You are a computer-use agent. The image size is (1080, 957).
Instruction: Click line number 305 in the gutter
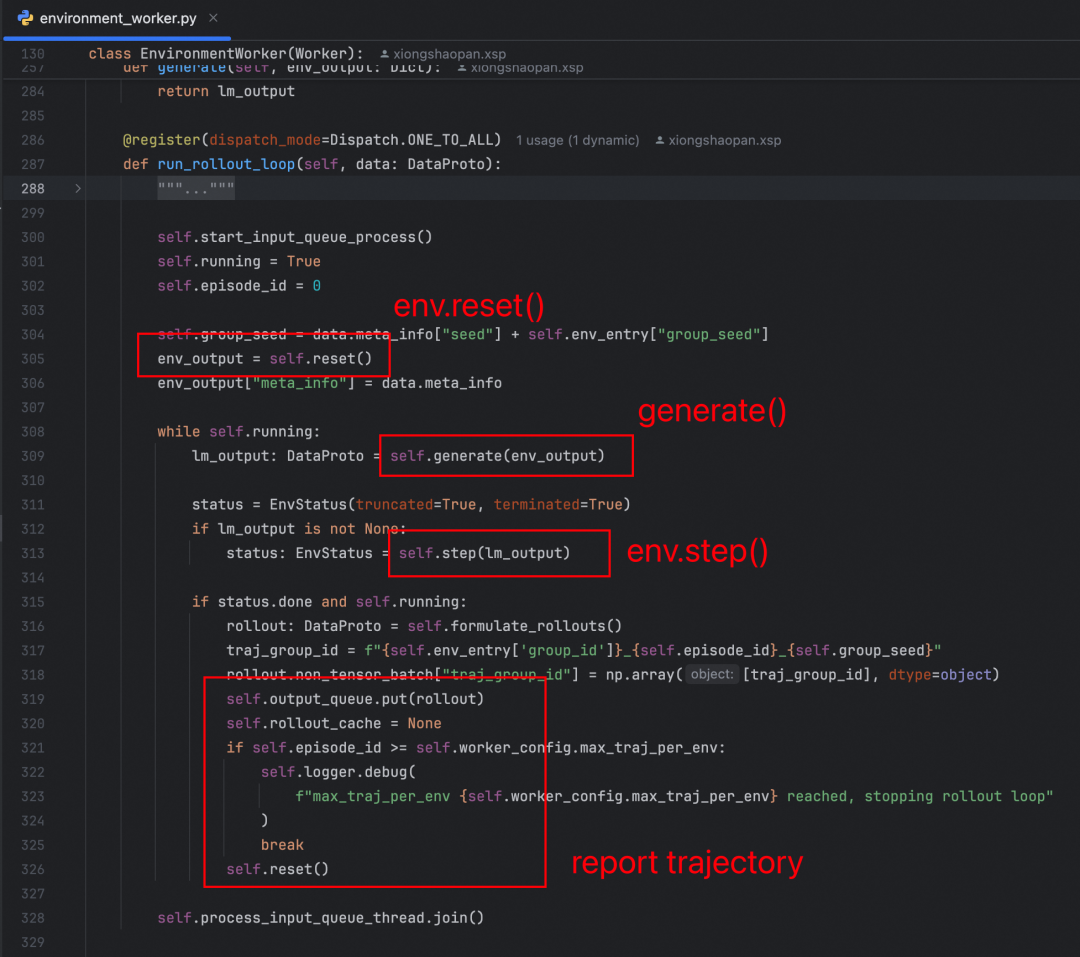click(x=32, y=358)
